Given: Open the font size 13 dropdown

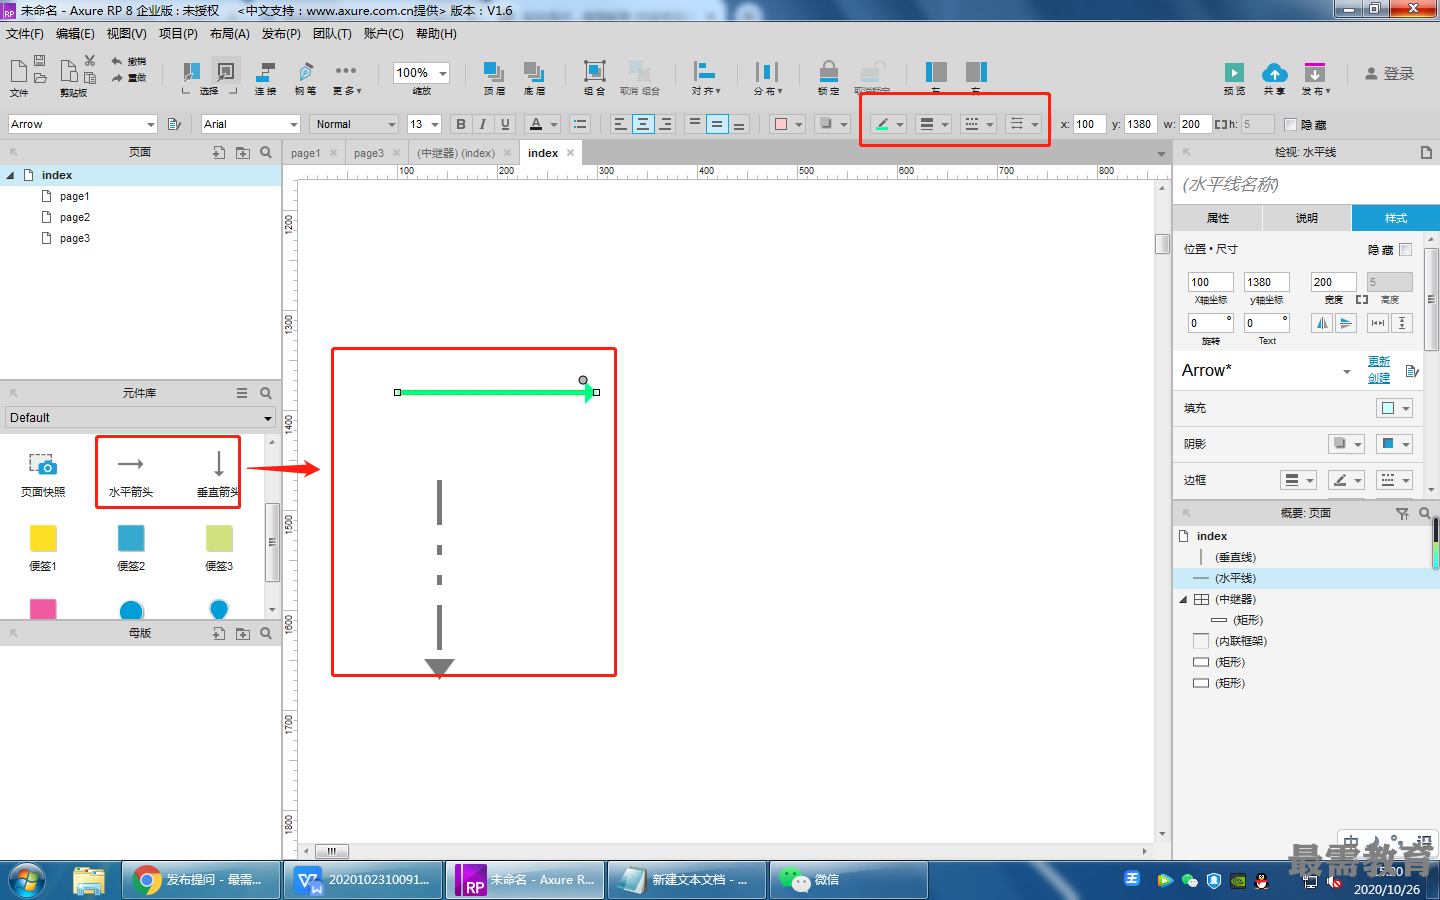Looking at the screenshot, I should pyautogui.click(x=435, y=124).
